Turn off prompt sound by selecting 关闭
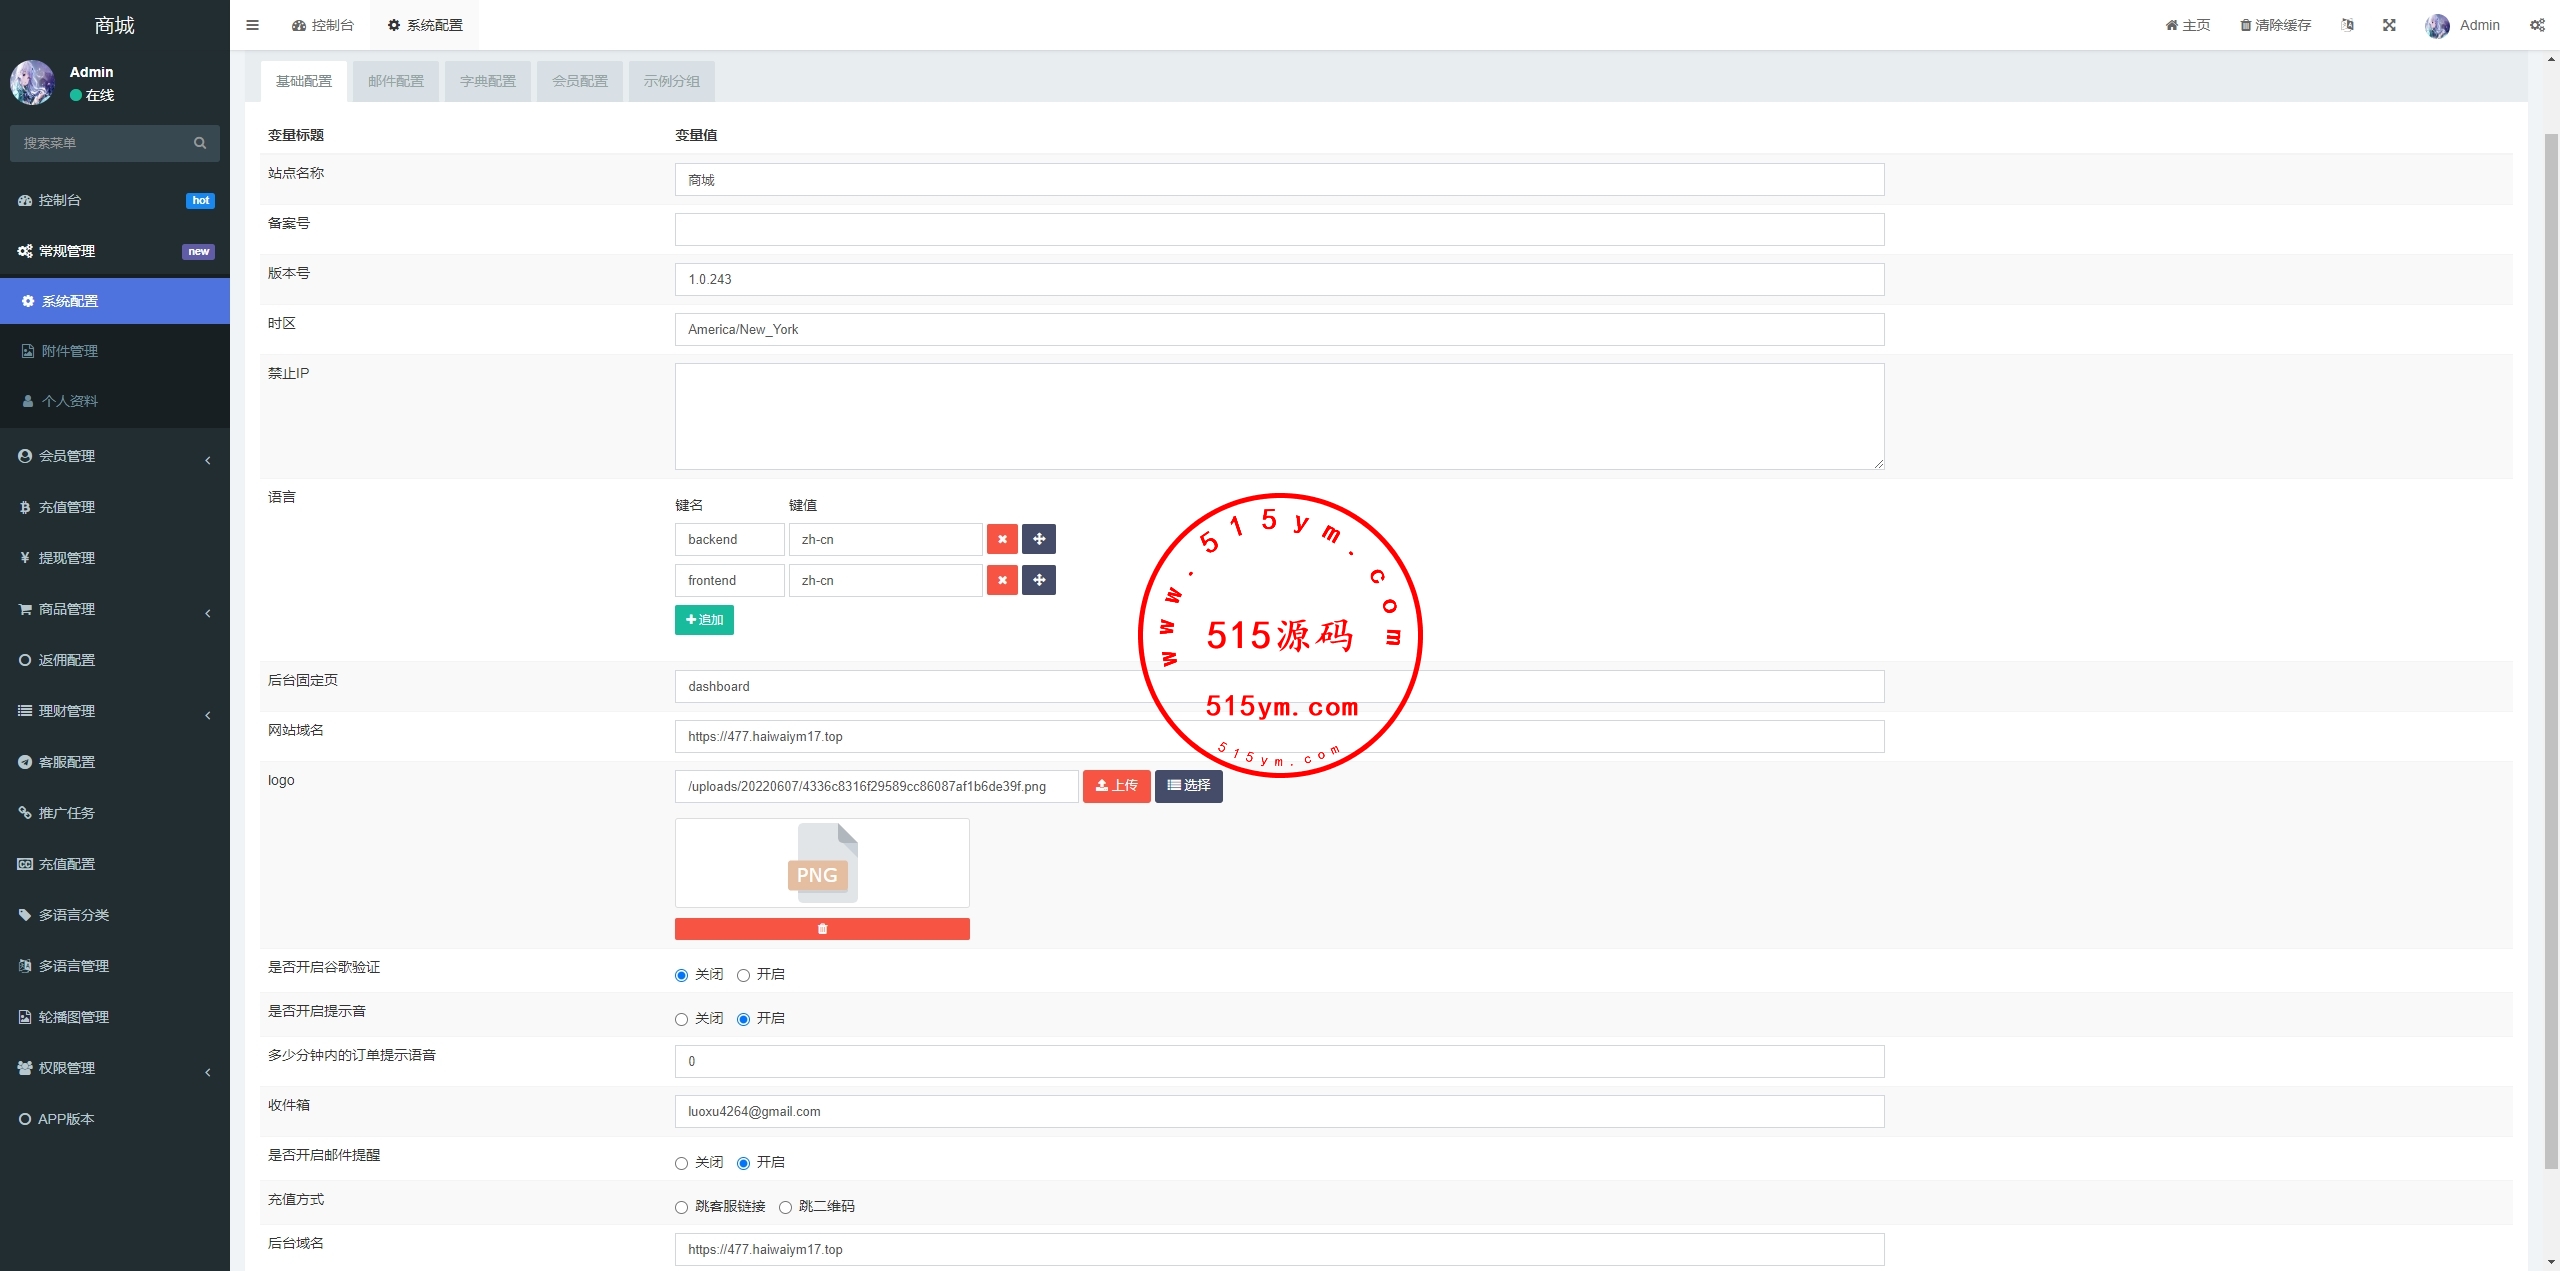This screenshot has height=1271, width=2560. point(681,1019)
